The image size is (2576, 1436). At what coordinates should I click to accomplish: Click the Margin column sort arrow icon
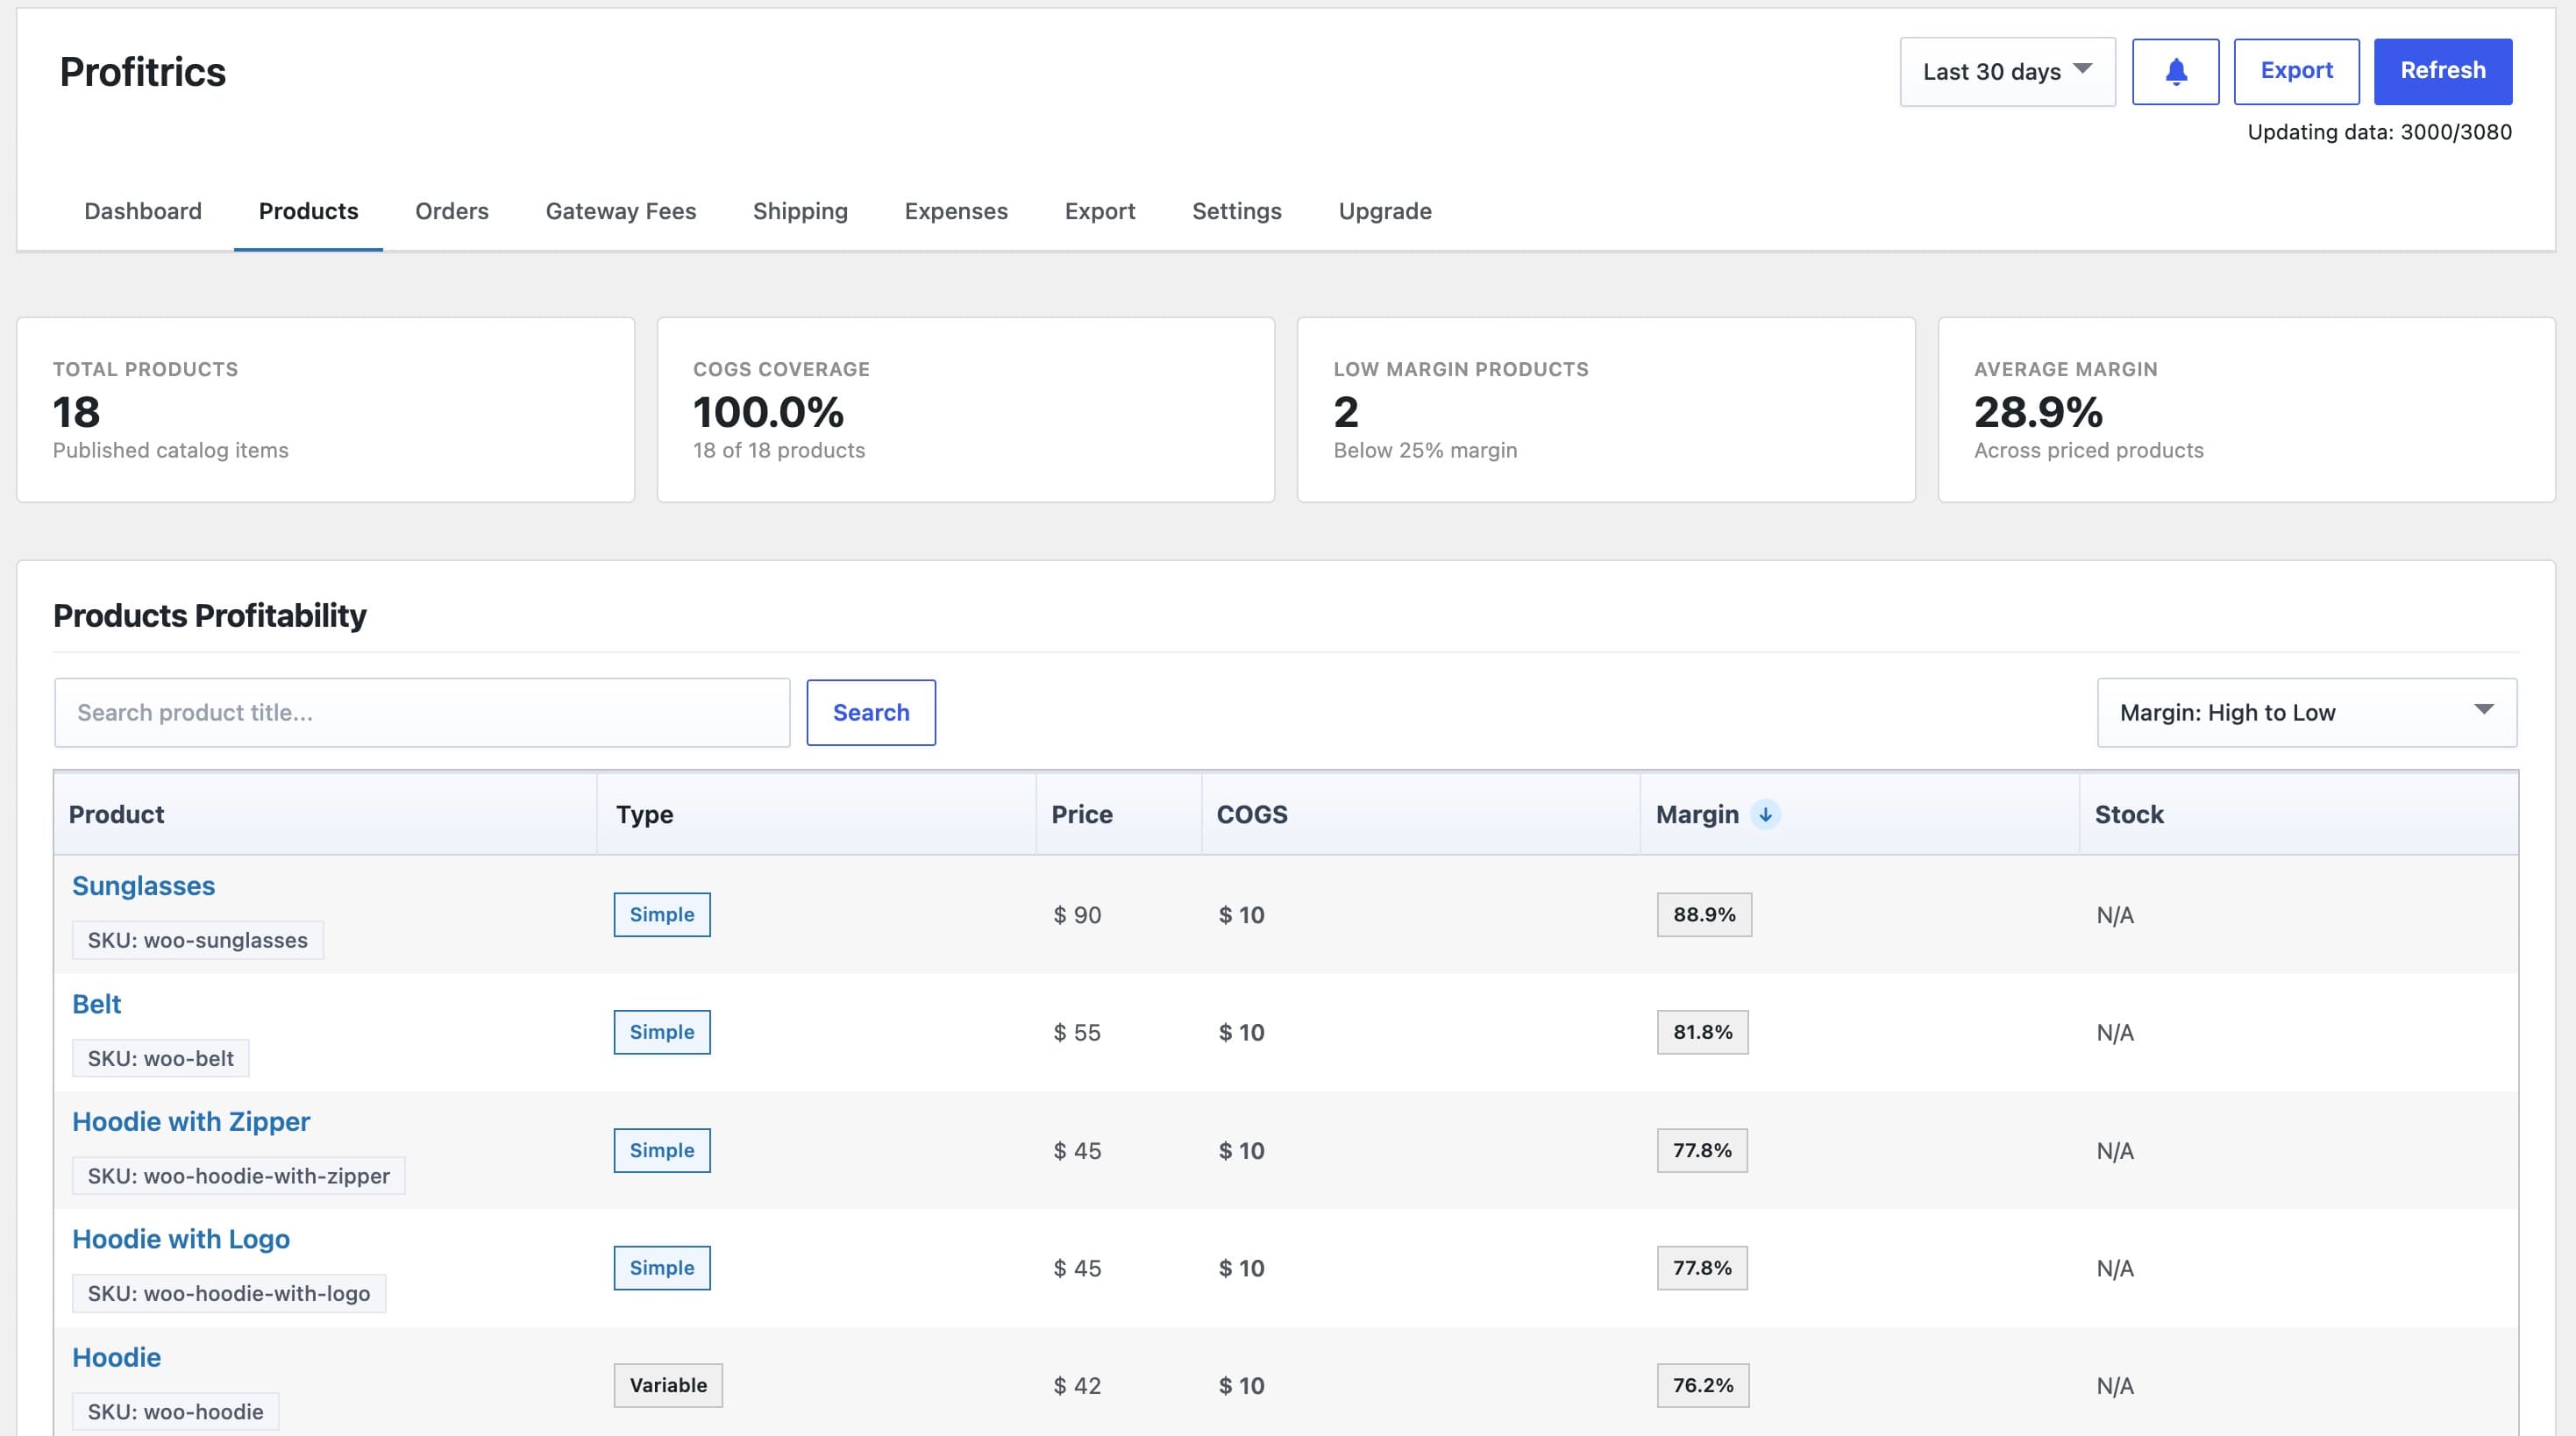(x=1766, y=814)
